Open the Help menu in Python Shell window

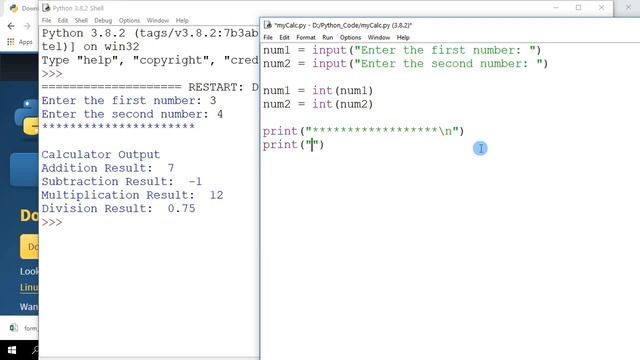coord(182,20)
